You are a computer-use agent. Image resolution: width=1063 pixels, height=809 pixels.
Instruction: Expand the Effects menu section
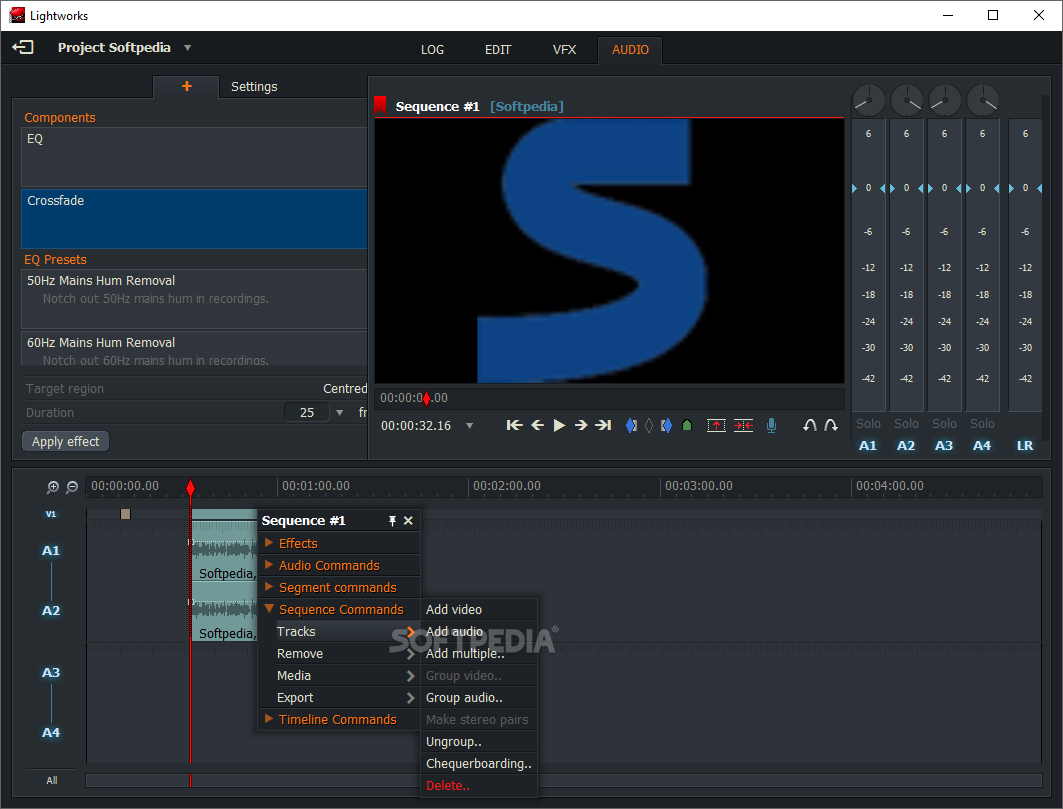[339, 543]
